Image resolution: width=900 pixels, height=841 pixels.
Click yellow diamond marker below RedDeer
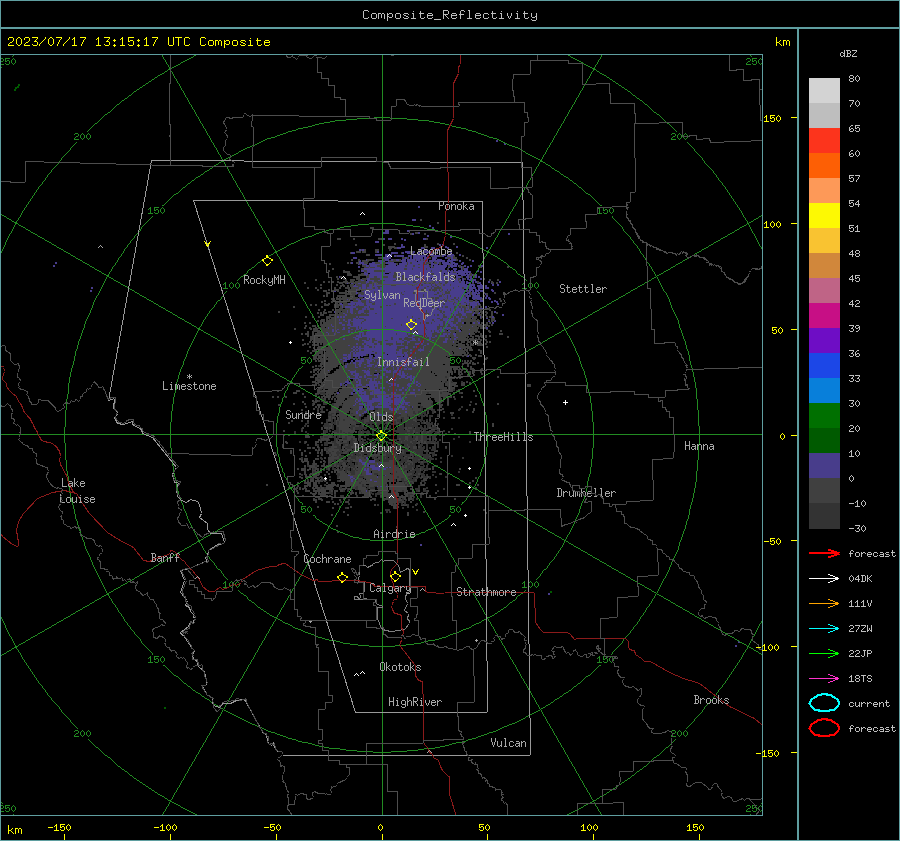click(x=411, y=325)
